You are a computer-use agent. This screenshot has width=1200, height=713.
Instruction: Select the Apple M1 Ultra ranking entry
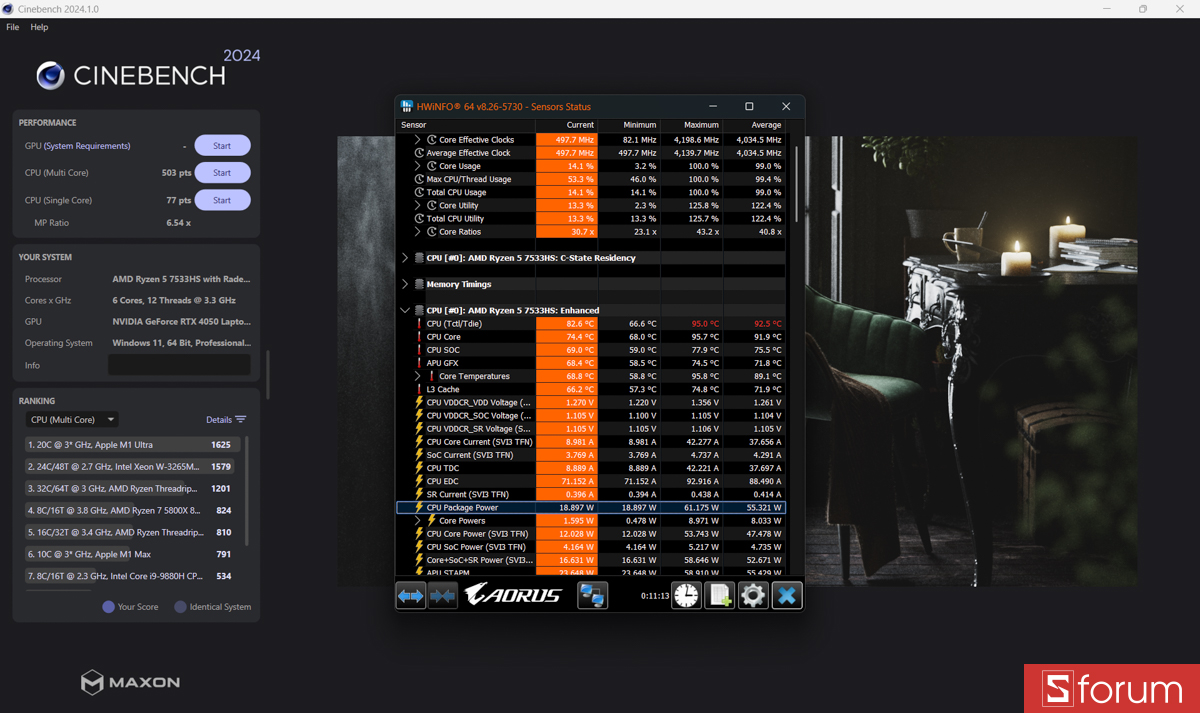[134, 444]
